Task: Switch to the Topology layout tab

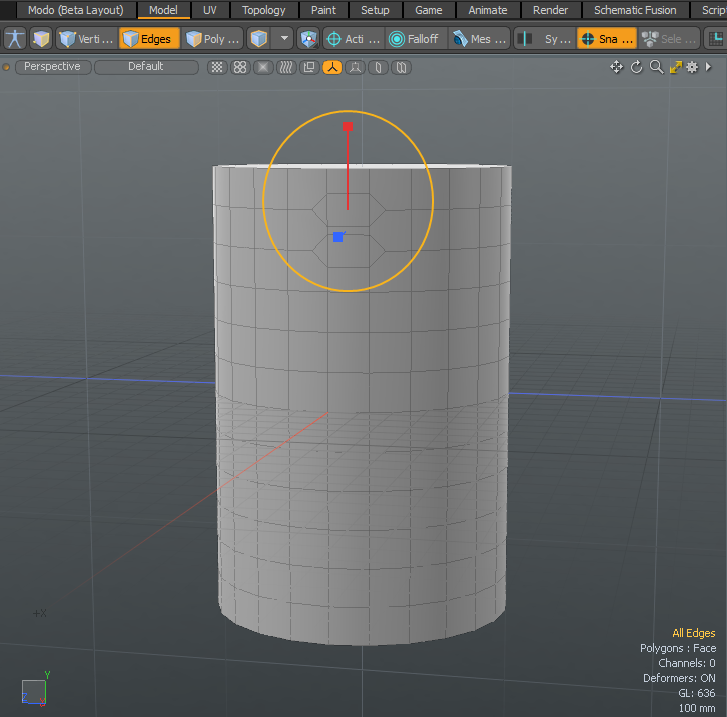Action: (x=264, y=10)
